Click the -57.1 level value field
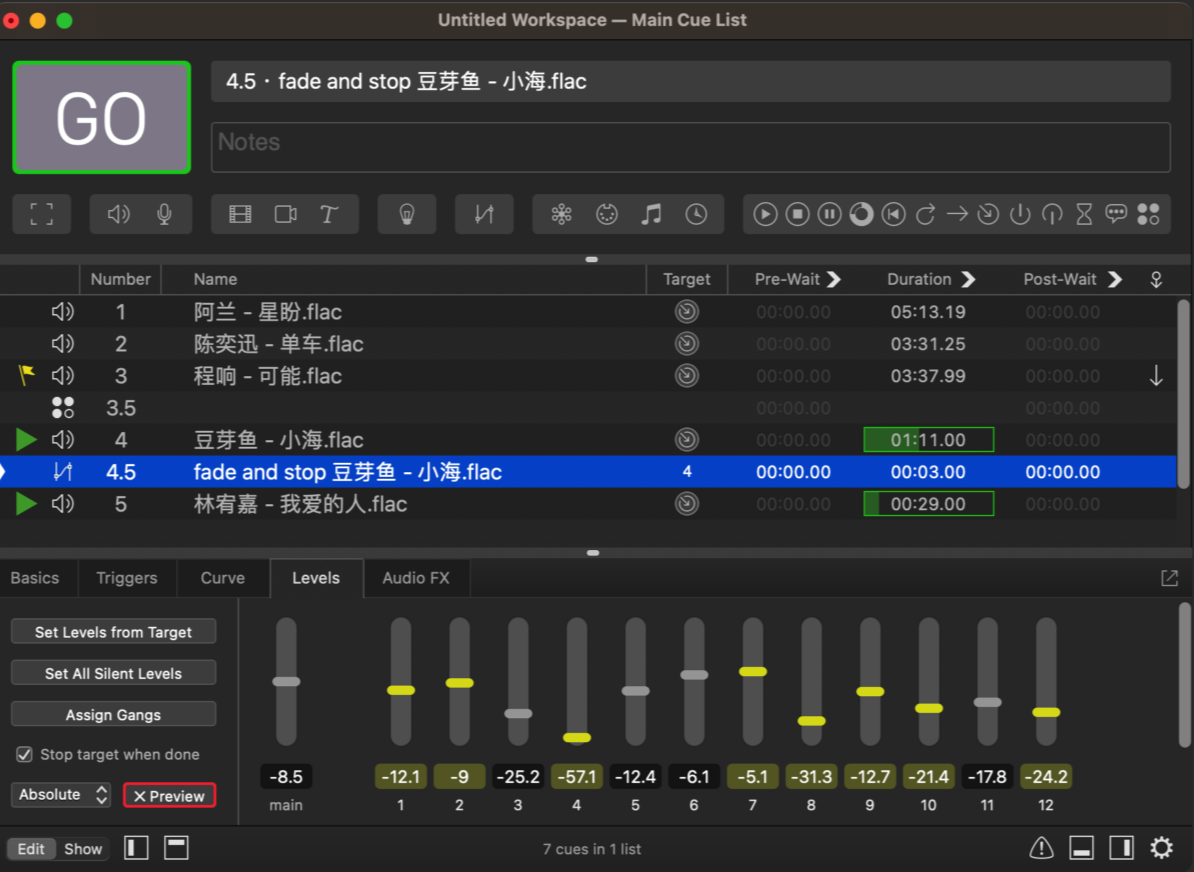This screenshot has width=1194, height=872. pos(576,777)
